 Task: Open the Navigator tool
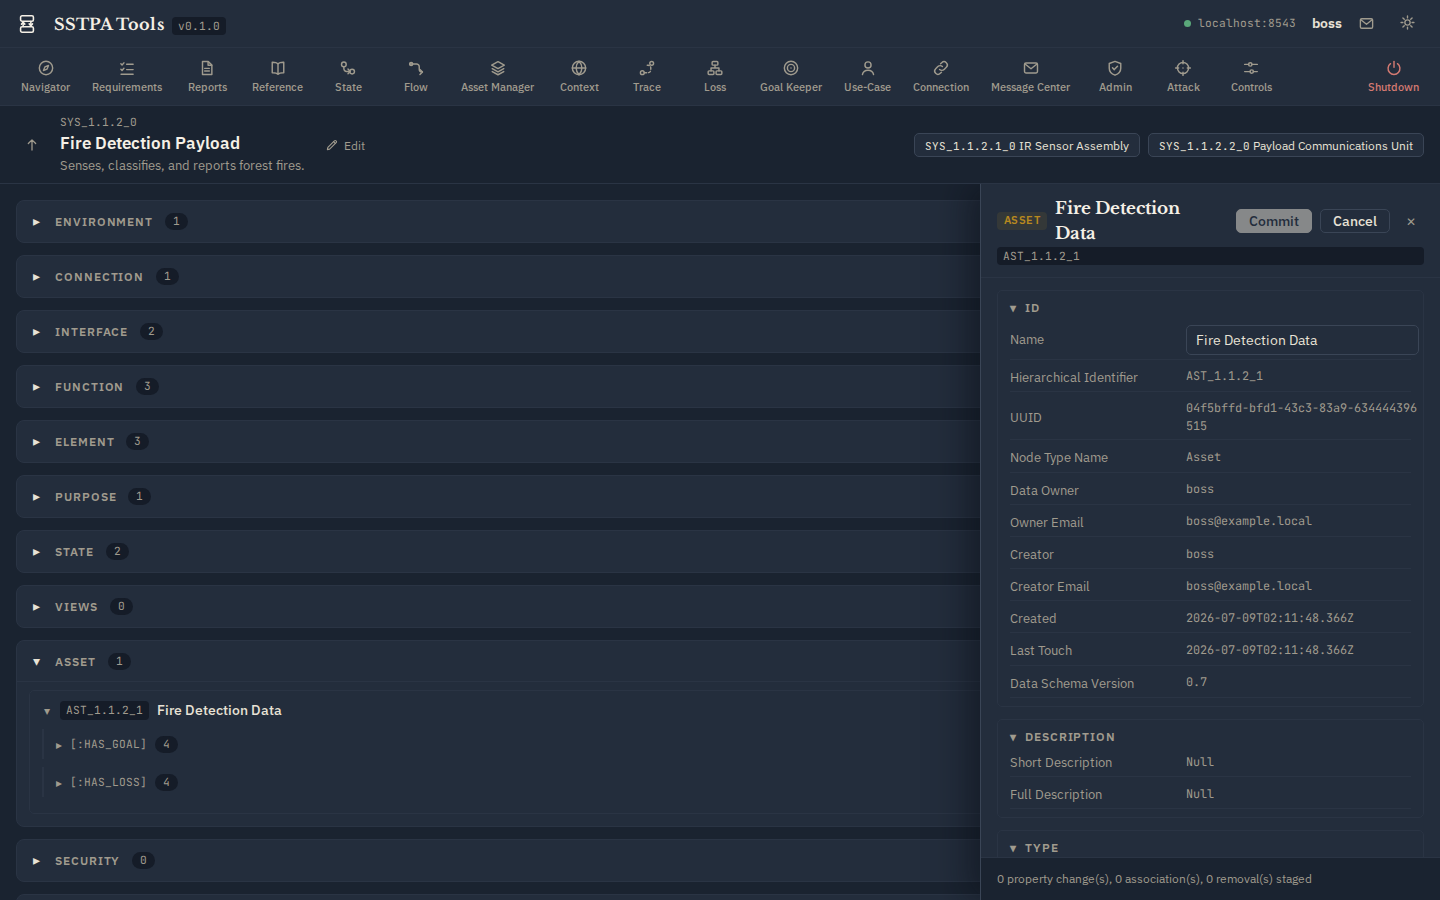[x=46, y=76]
